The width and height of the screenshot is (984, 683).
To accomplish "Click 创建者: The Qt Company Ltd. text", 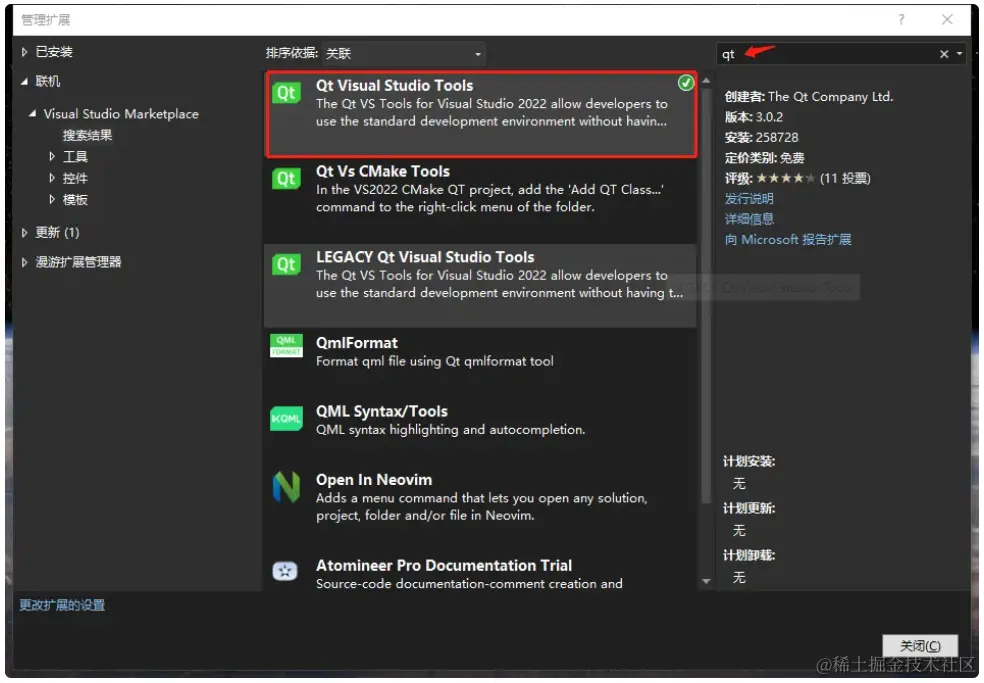I will pos(808,97).
